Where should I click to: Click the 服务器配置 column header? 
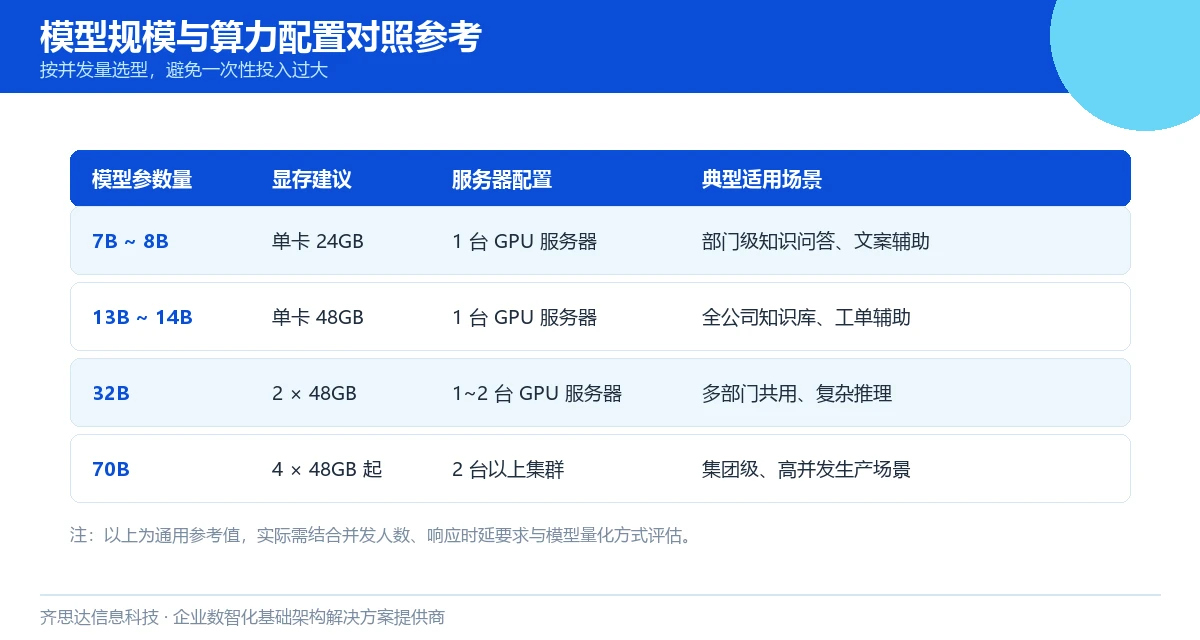tap(502, 180)
